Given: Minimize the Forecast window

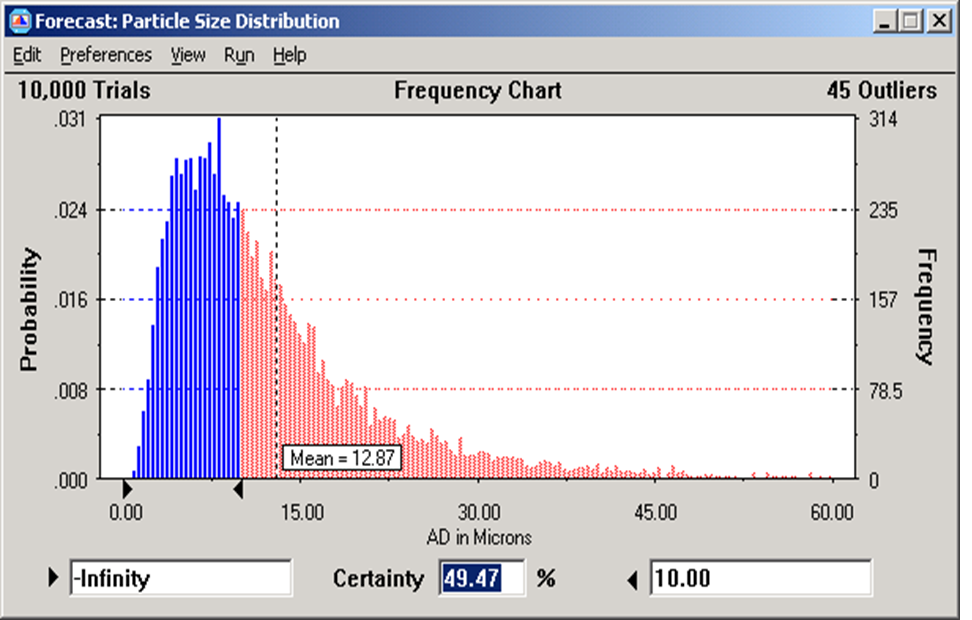Looking at the screenshot, I should [x=885, y=22].
